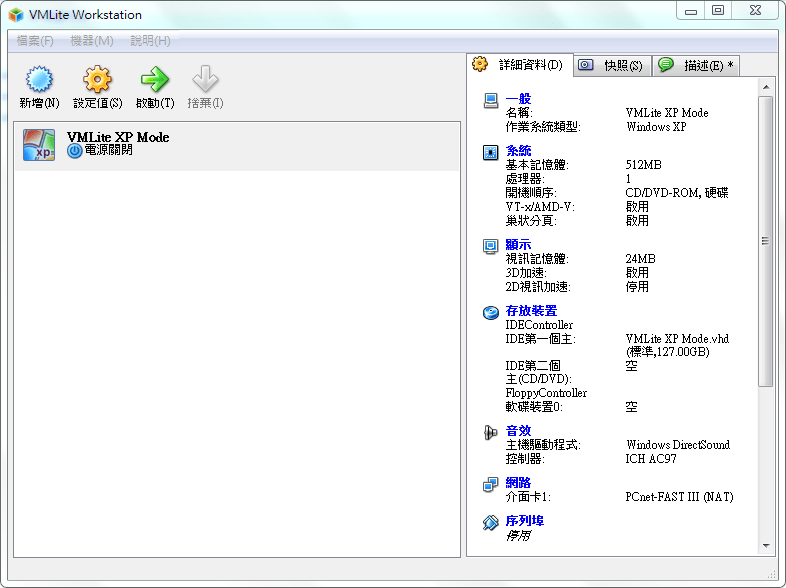Open the 存放裝置 section link

[x=531, y=311]
